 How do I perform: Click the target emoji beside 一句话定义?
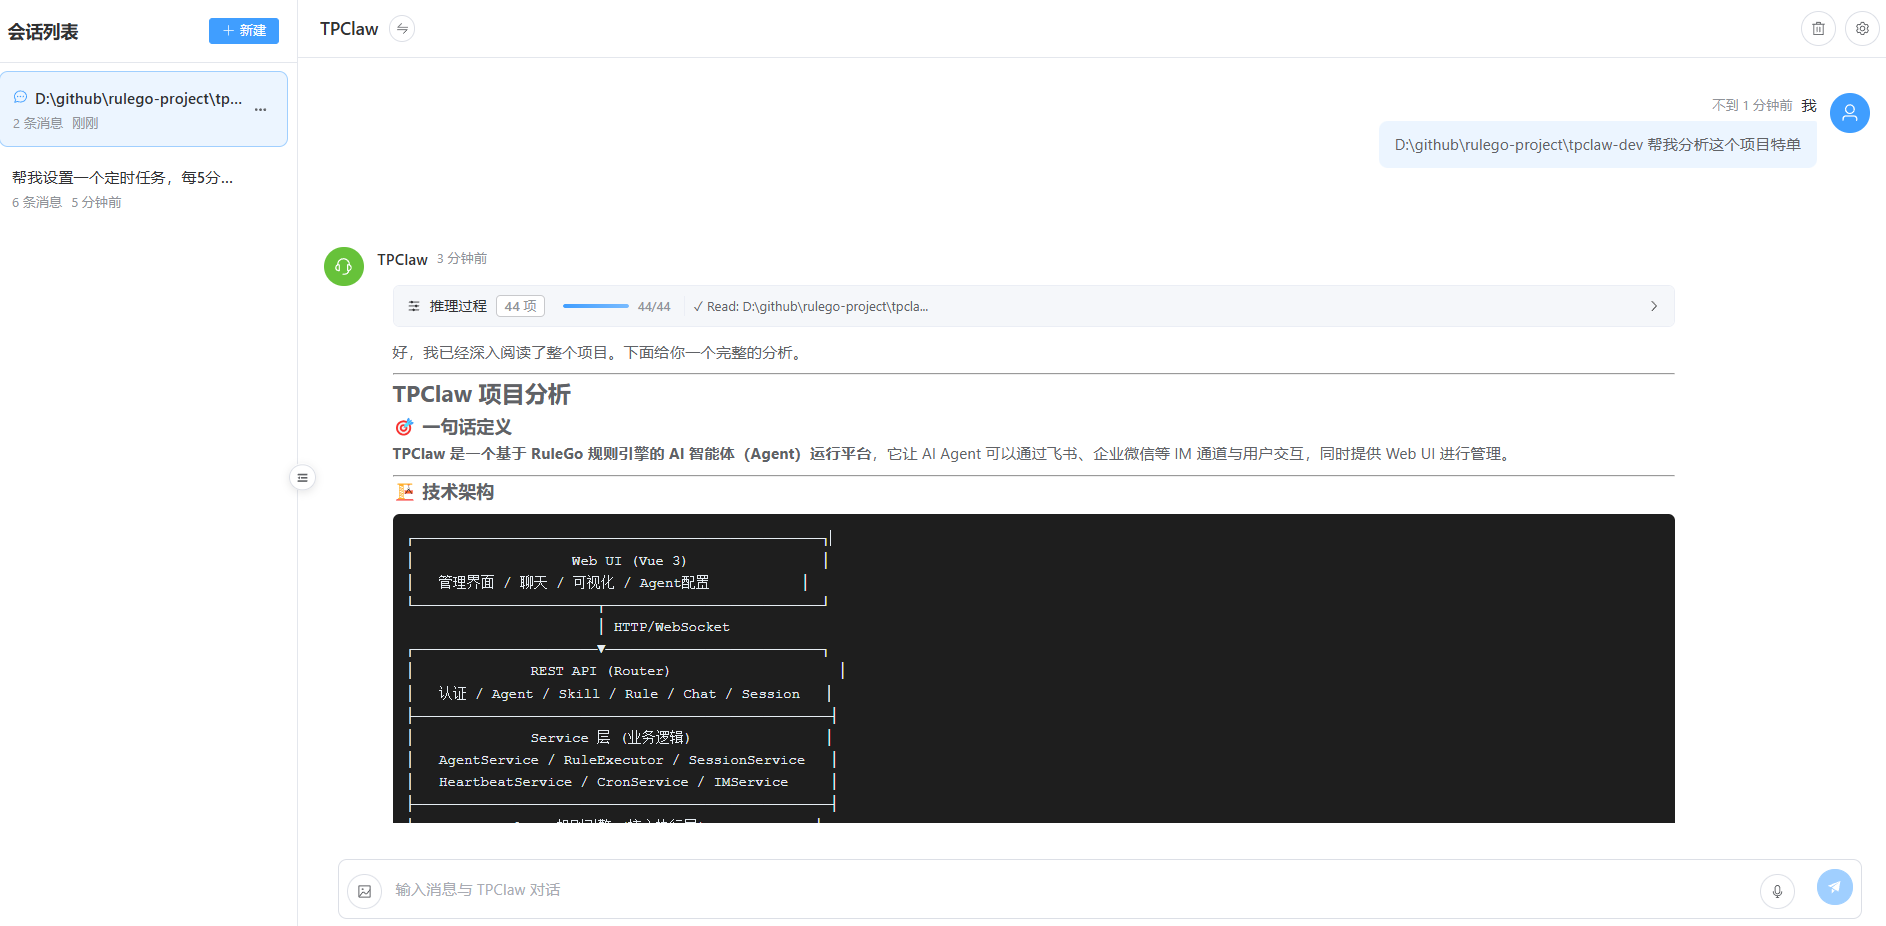(x=404, y=427)
